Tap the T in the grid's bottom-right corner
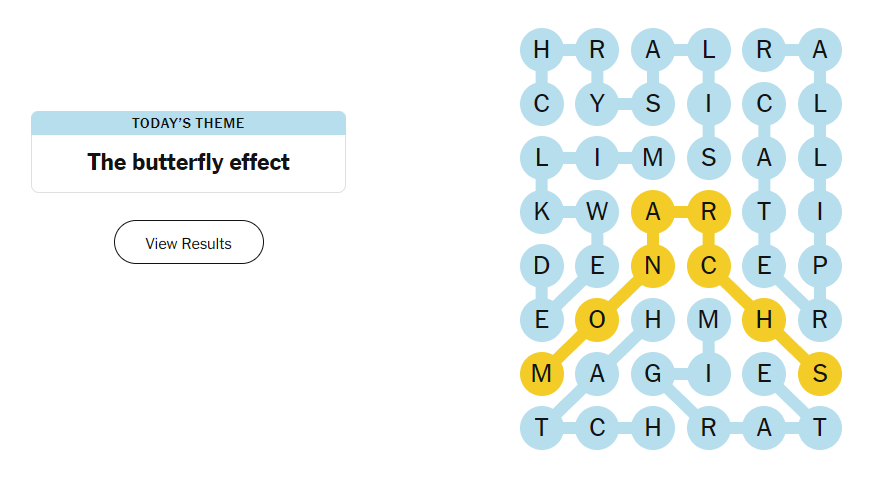 point(820,429)
